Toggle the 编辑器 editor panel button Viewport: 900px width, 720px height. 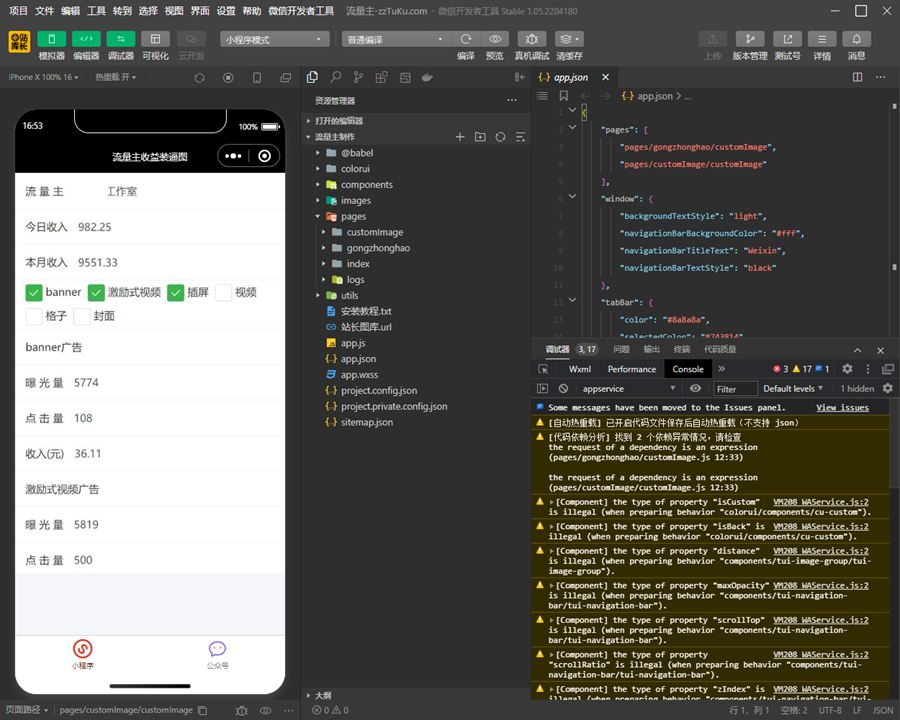86,39
